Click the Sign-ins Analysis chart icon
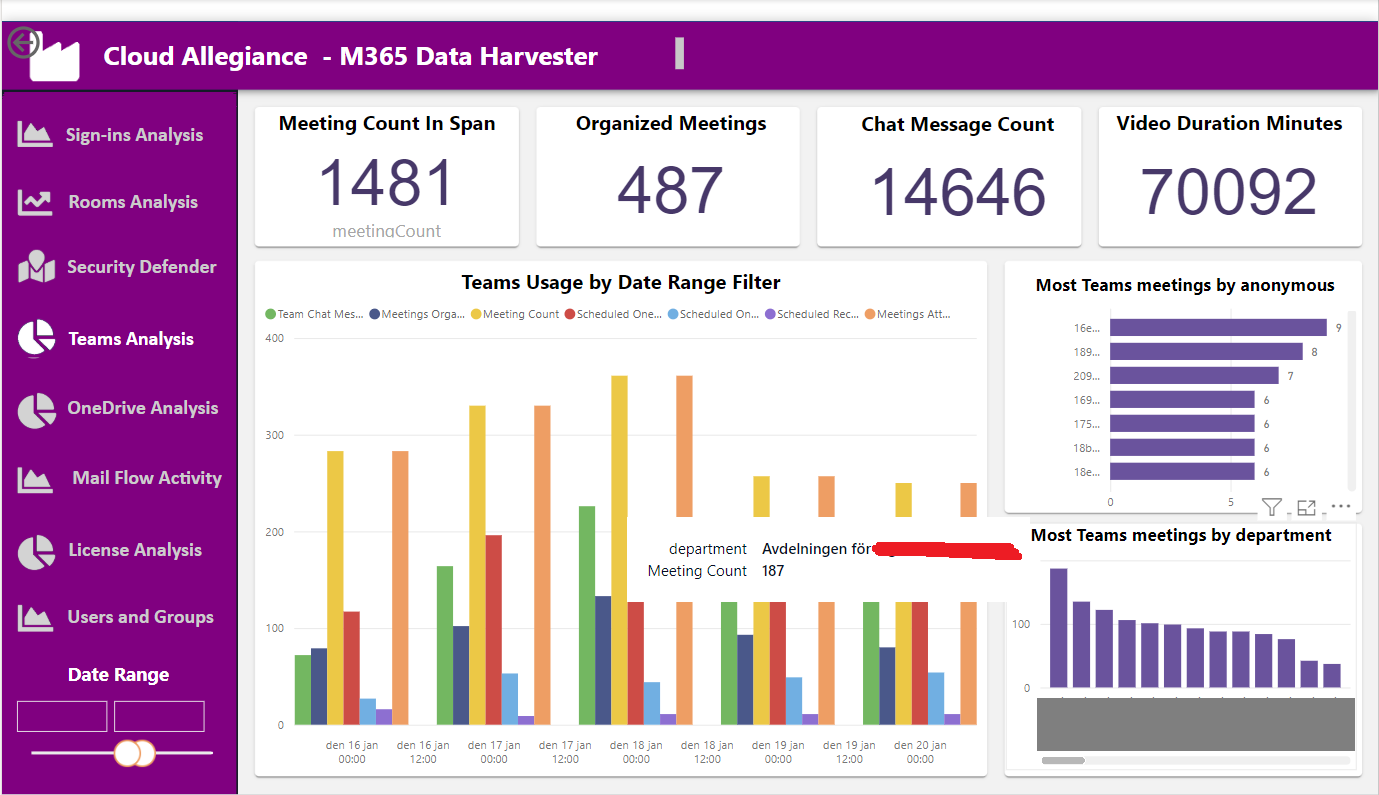Viewport: 1379px width, 795px height. [35, 134]
